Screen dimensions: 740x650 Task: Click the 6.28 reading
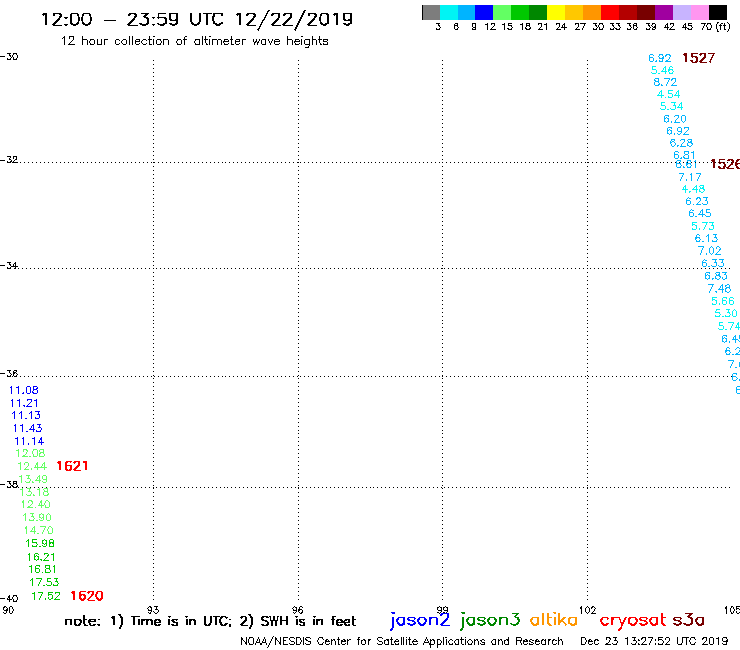tap(681, 143)
